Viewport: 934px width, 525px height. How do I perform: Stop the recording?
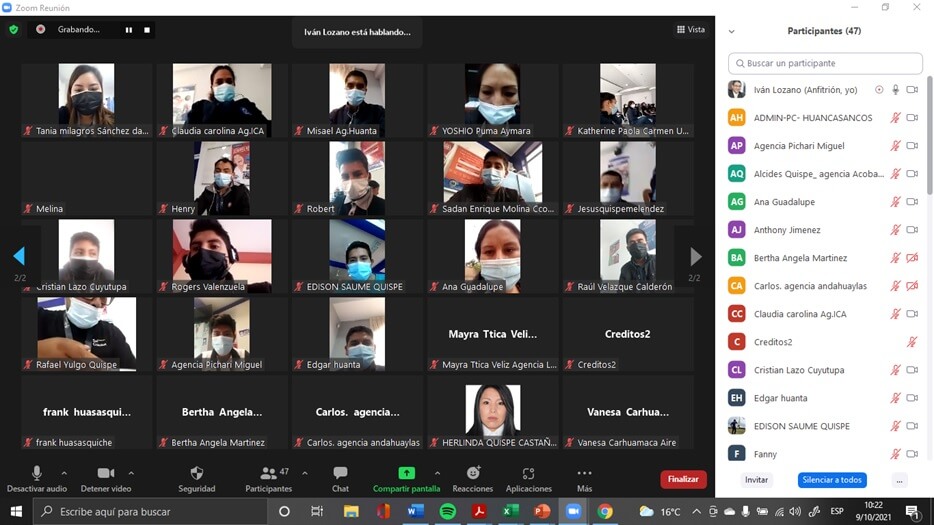point(147,30)
